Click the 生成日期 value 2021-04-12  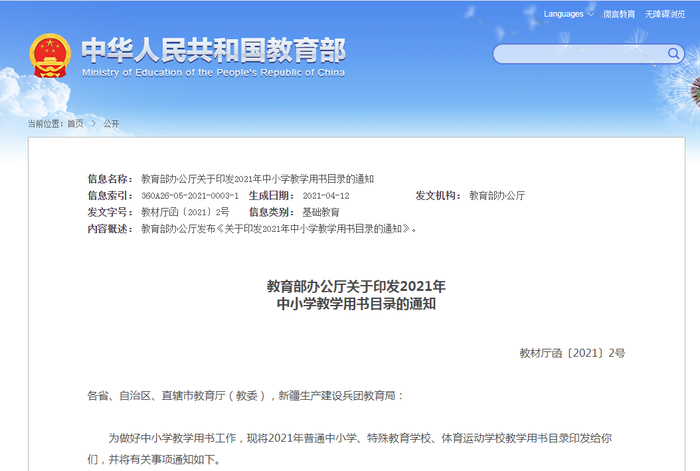point(326,196)
